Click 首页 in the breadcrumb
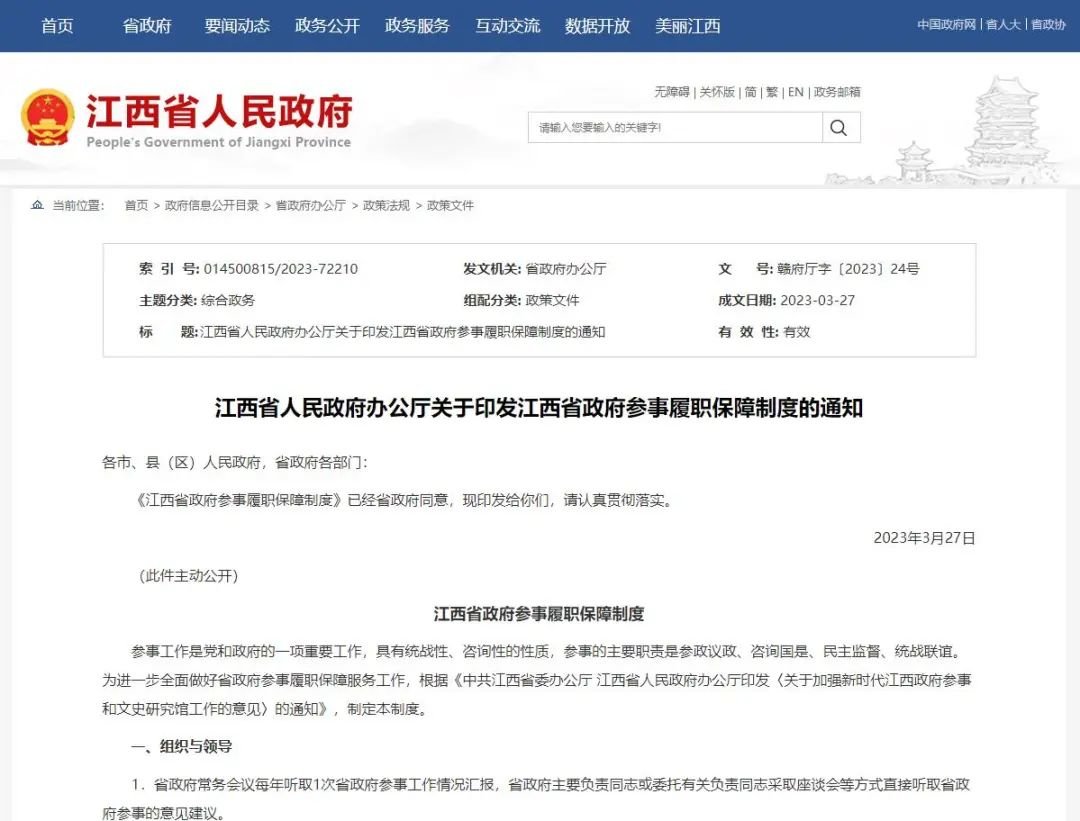Viewport: 1080px width, 821px height. pos(136,205)
